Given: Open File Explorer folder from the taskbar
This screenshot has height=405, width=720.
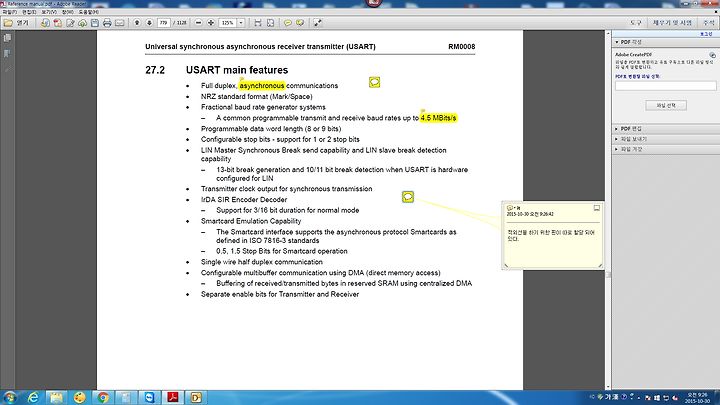Looking at the screenshot, I should 56,397.
